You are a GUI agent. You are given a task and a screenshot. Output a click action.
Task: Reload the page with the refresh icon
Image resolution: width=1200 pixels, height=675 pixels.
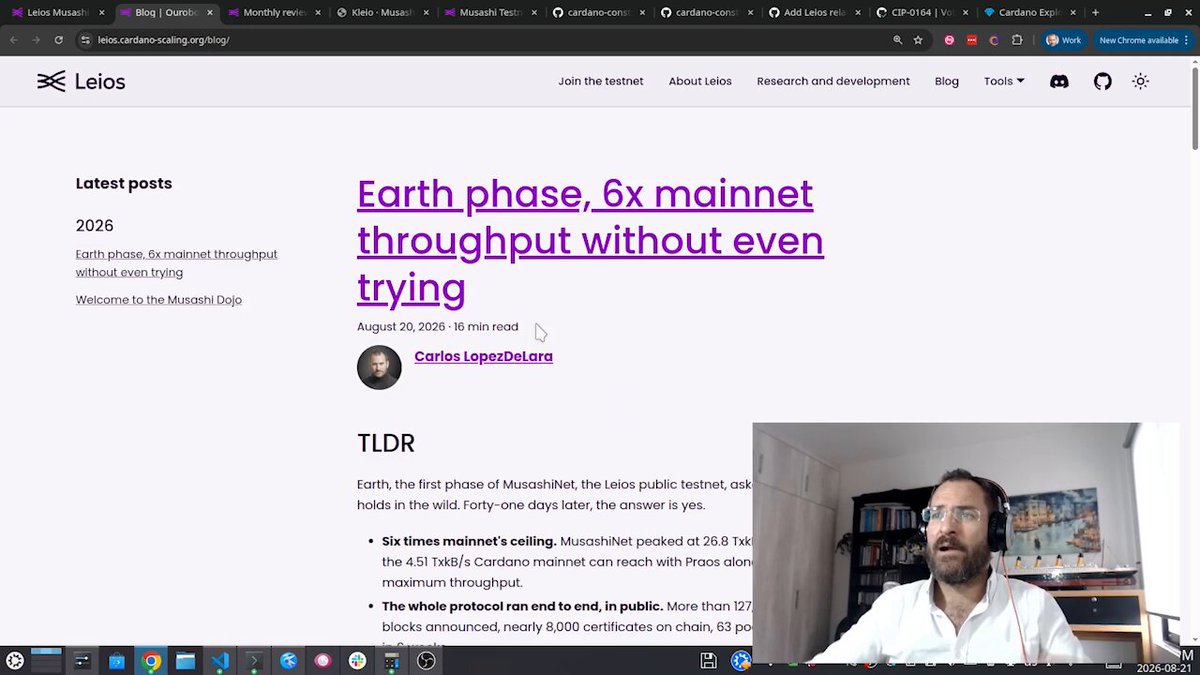[x=59, y=40]
